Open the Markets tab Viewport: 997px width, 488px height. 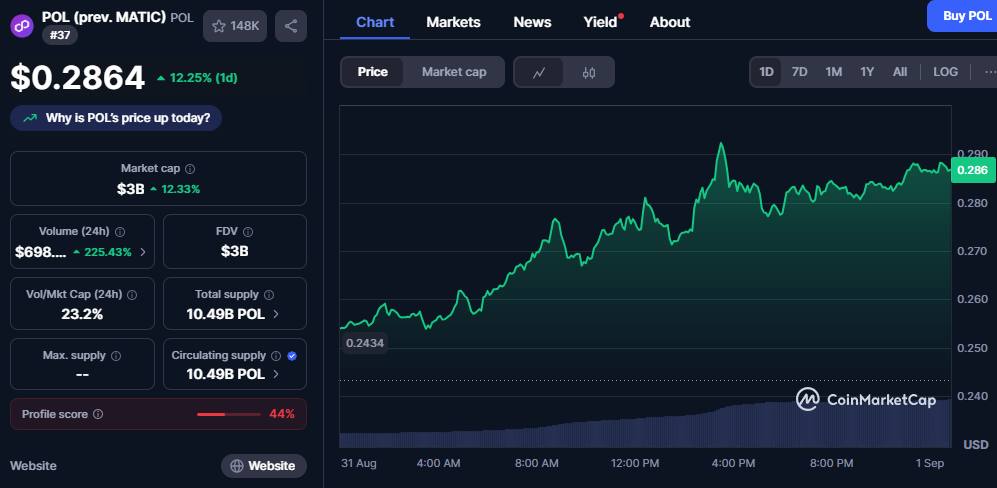click(453, 22)
